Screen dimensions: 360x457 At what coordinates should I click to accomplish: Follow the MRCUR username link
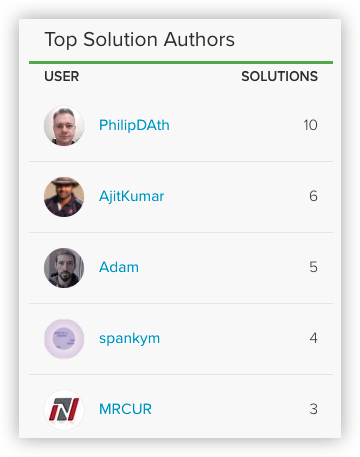(125, 409)
